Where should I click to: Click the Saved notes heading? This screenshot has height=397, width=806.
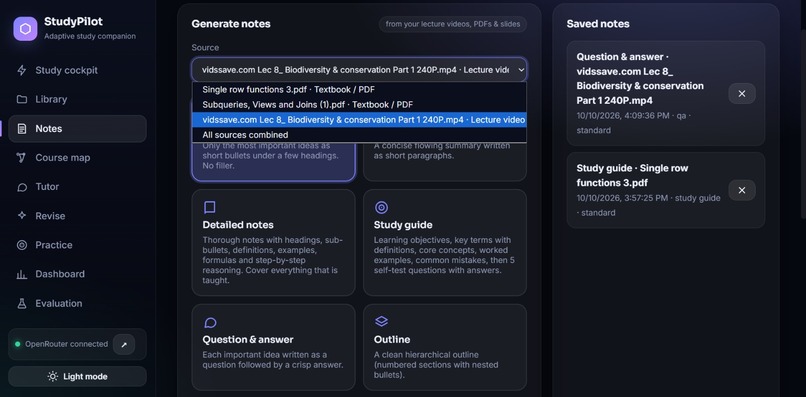[598, 24]
